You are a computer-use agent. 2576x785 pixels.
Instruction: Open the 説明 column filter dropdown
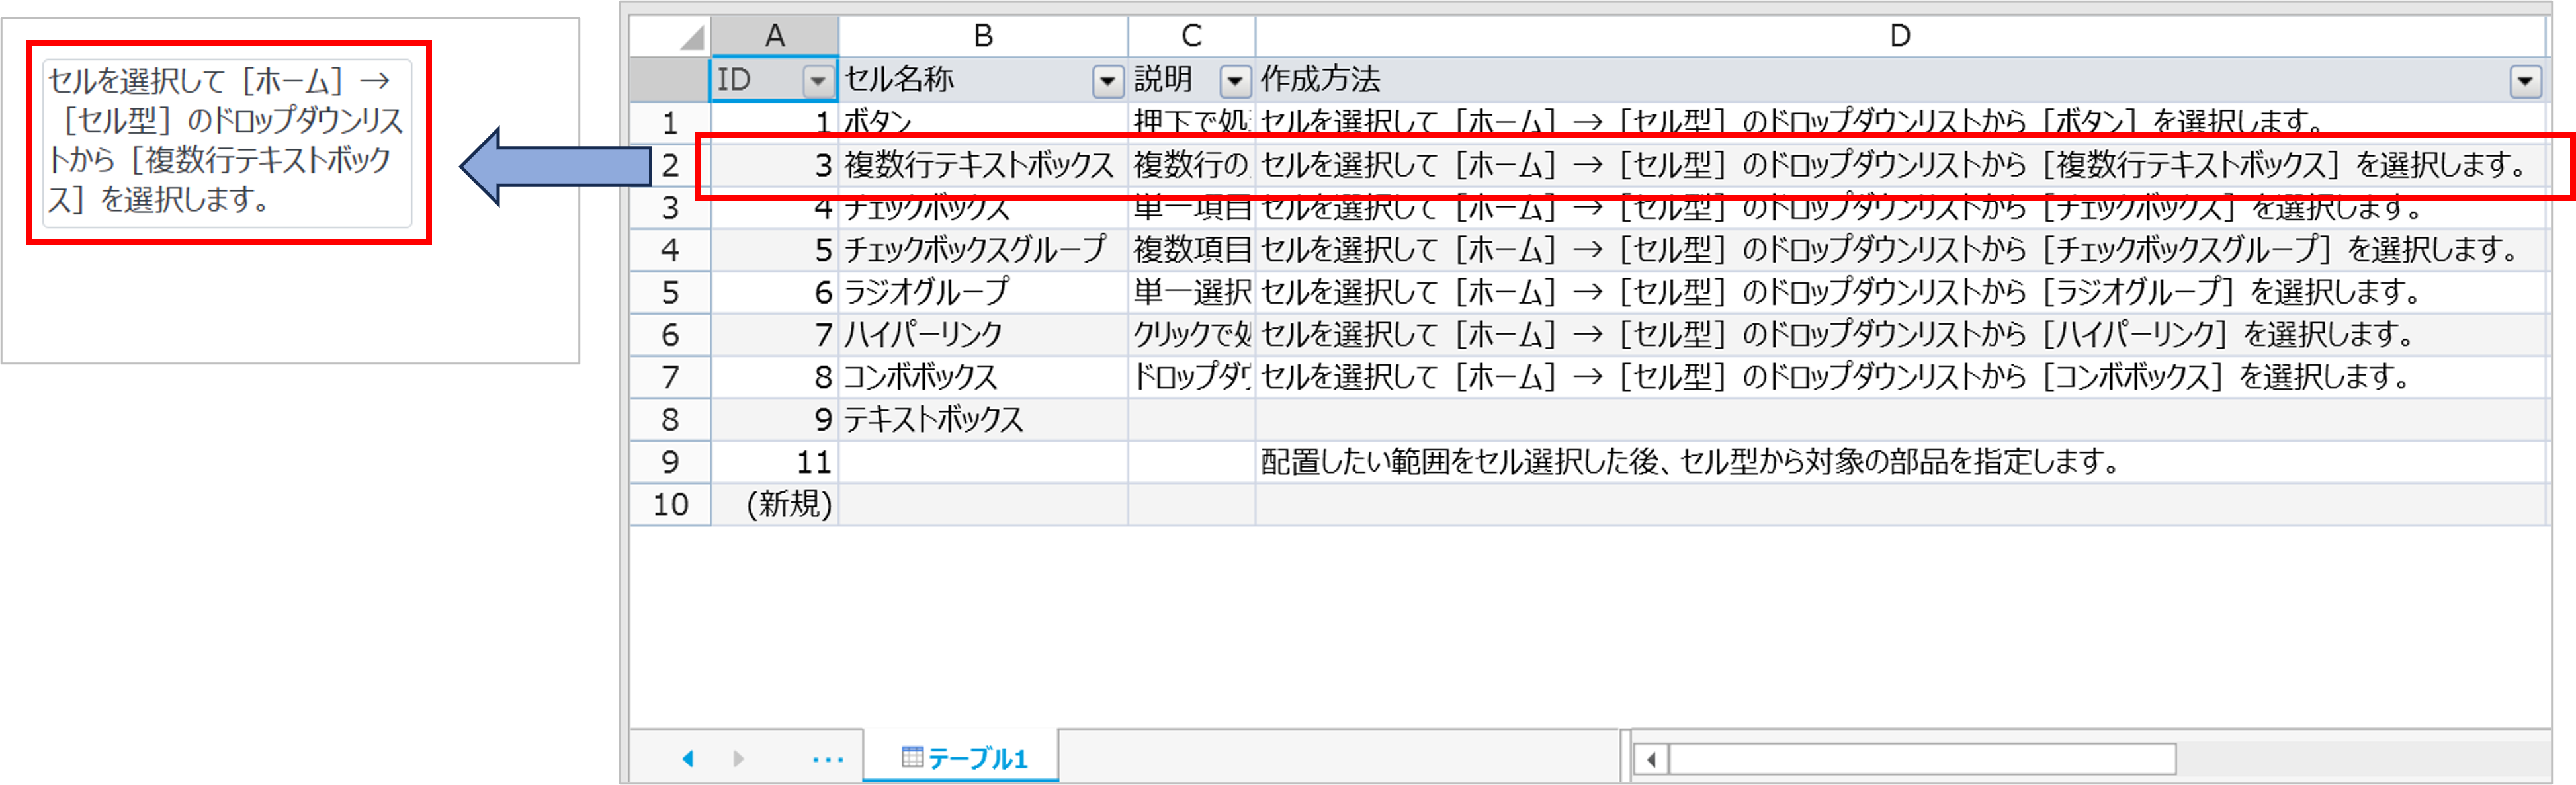1235,81
